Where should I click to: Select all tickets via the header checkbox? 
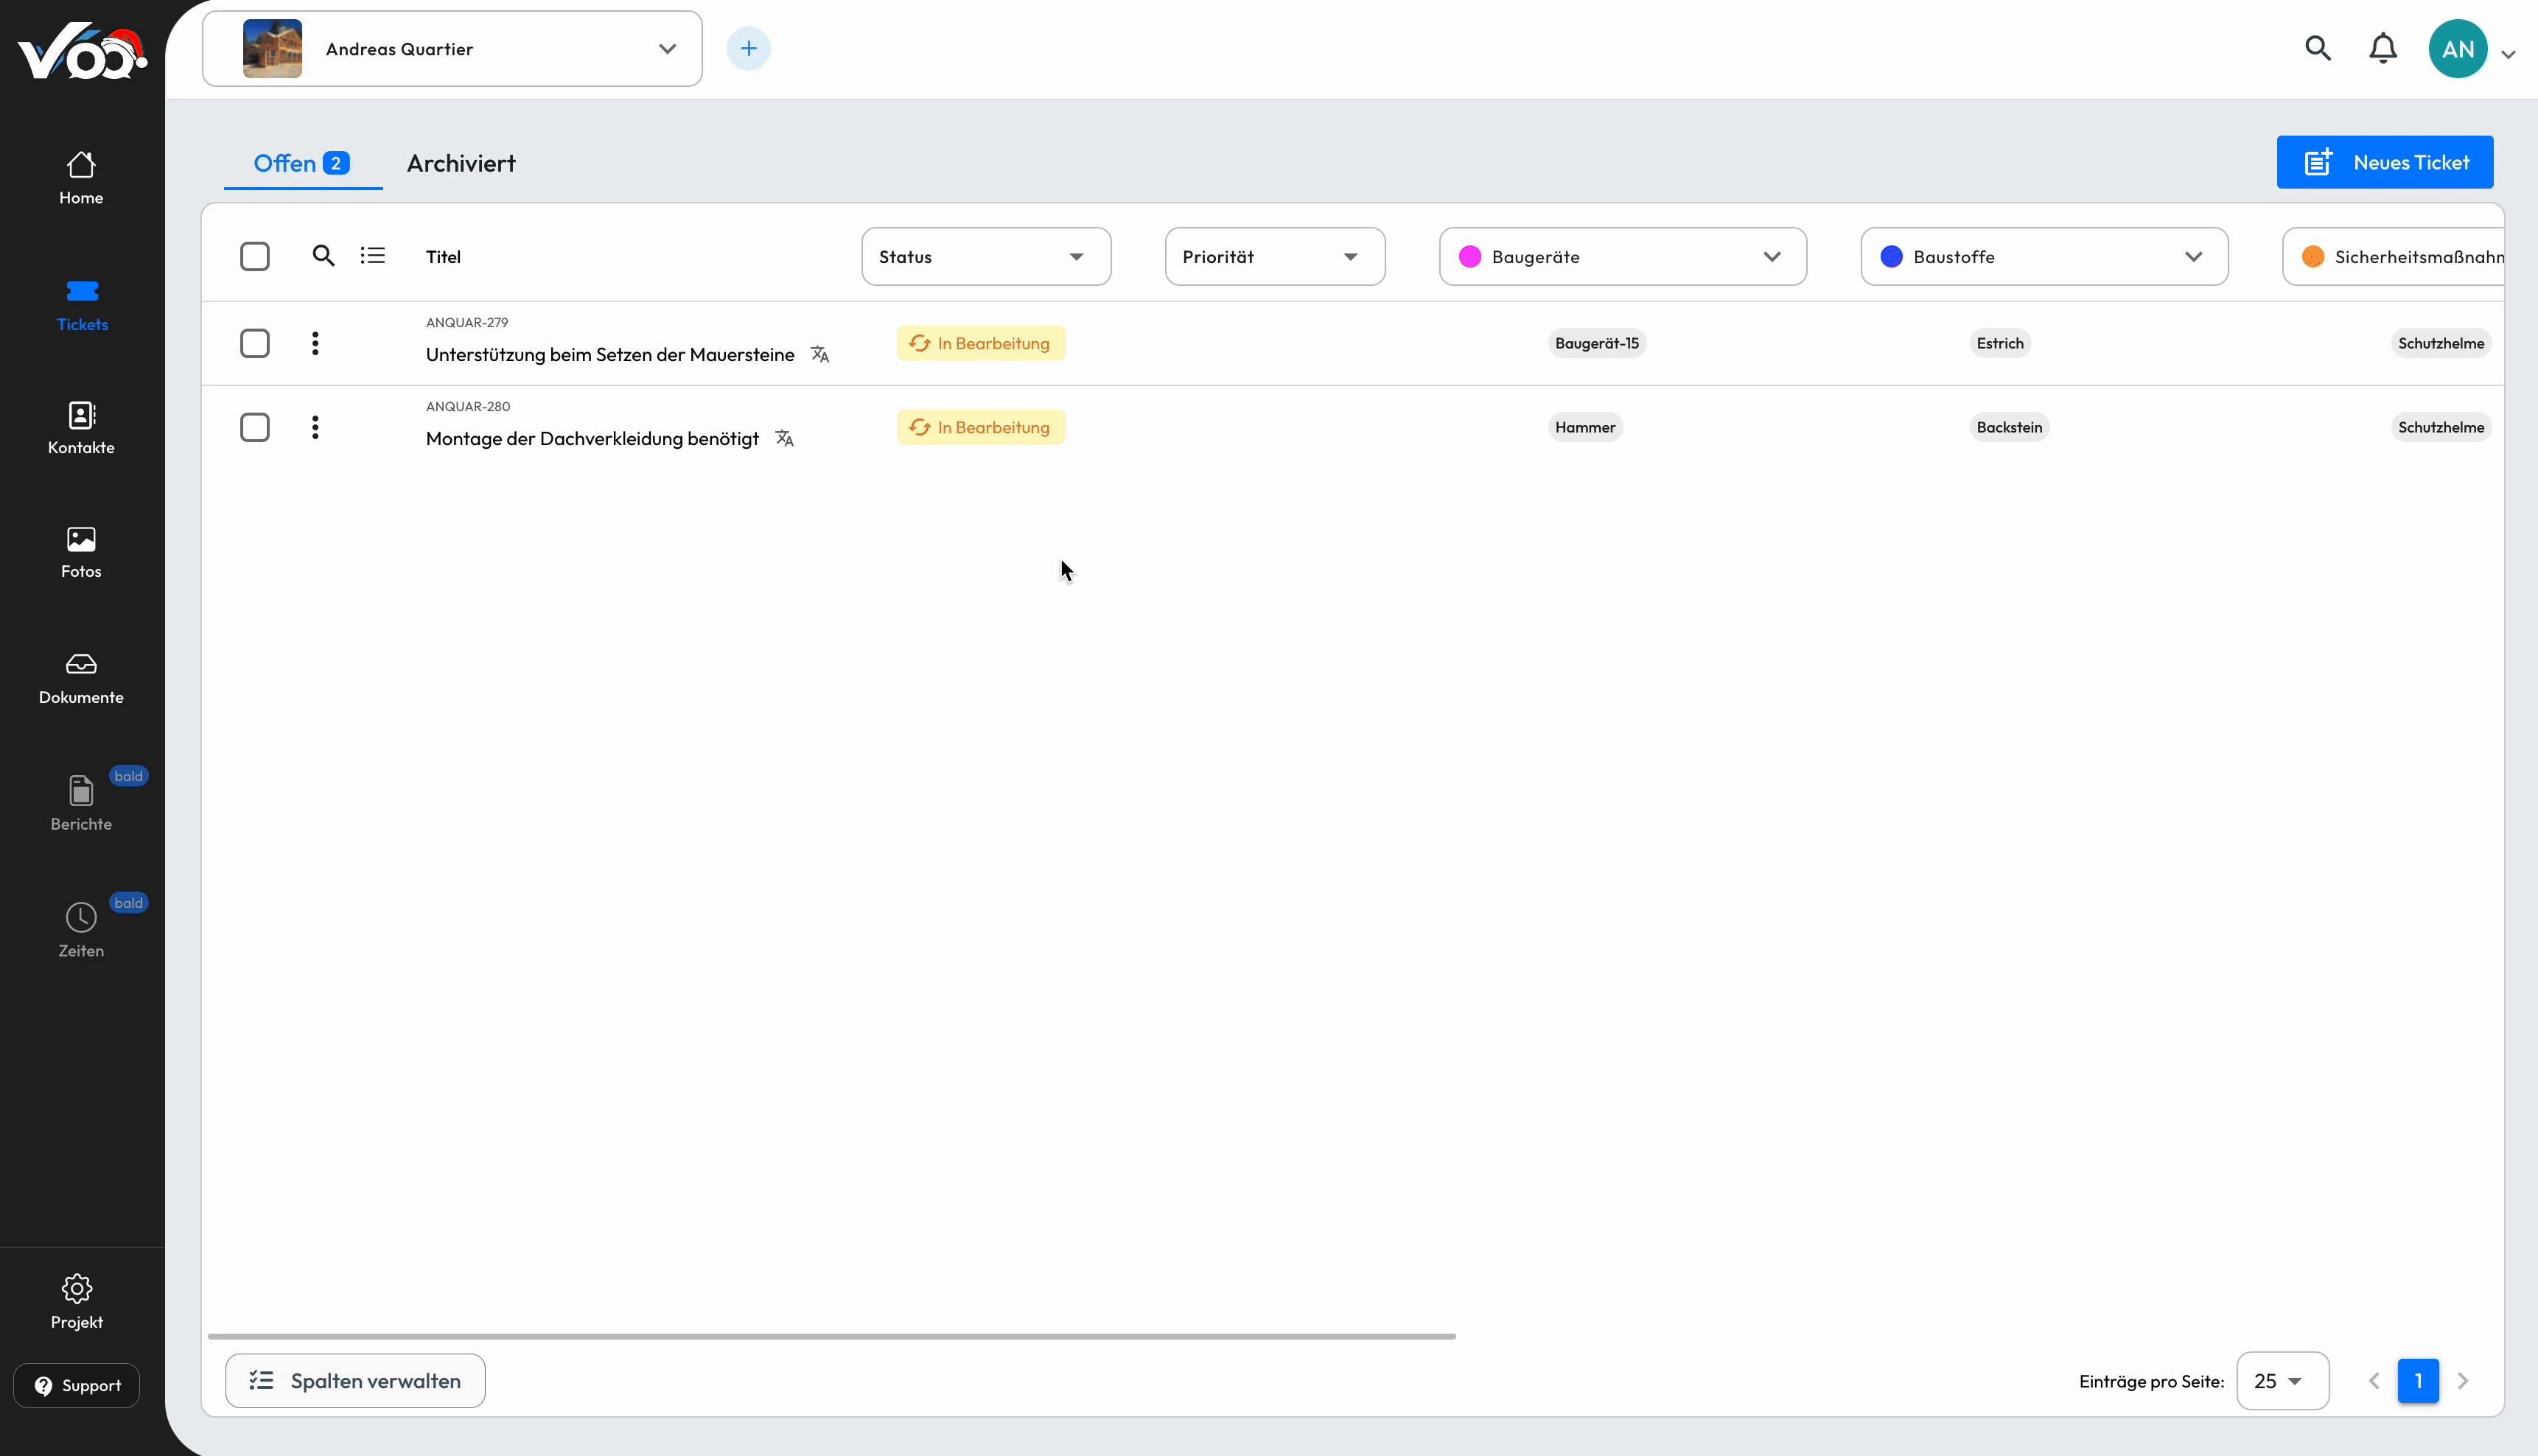click(x=255, y=256)
